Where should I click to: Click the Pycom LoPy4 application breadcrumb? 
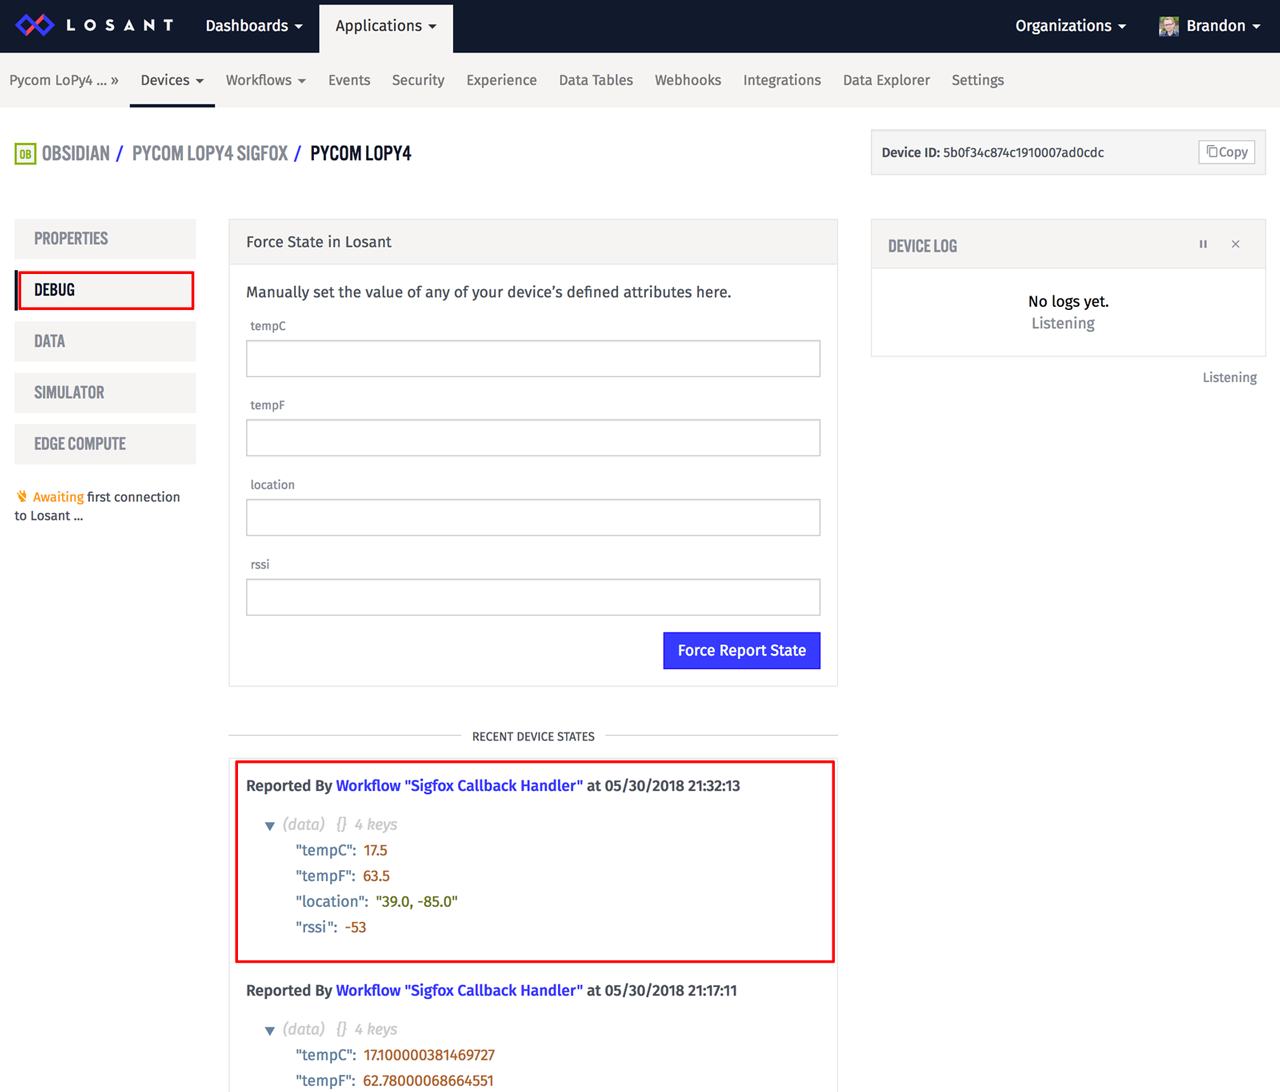(x=64, y=80)
